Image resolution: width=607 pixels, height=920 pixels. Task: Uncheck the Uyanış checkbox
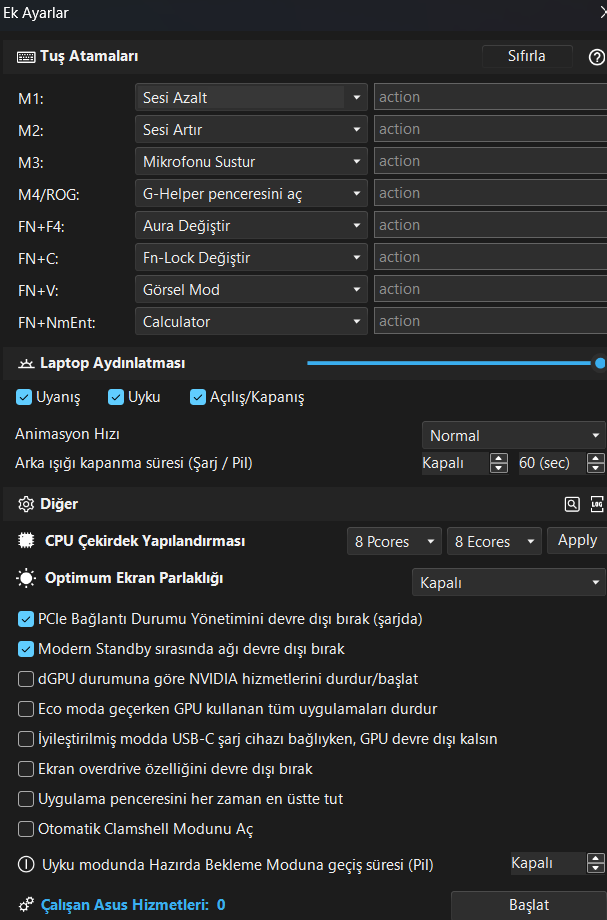[23, 397]
